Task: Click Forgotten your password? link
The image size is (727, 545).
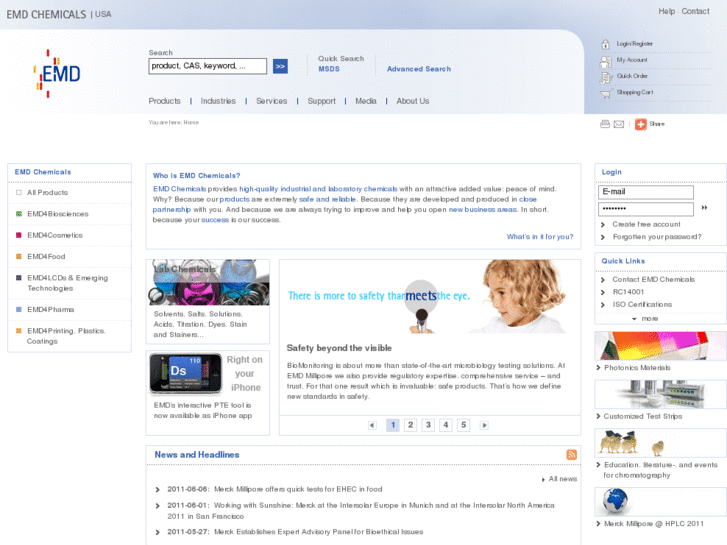Action: pyautogui.click(x=657, y=237)
